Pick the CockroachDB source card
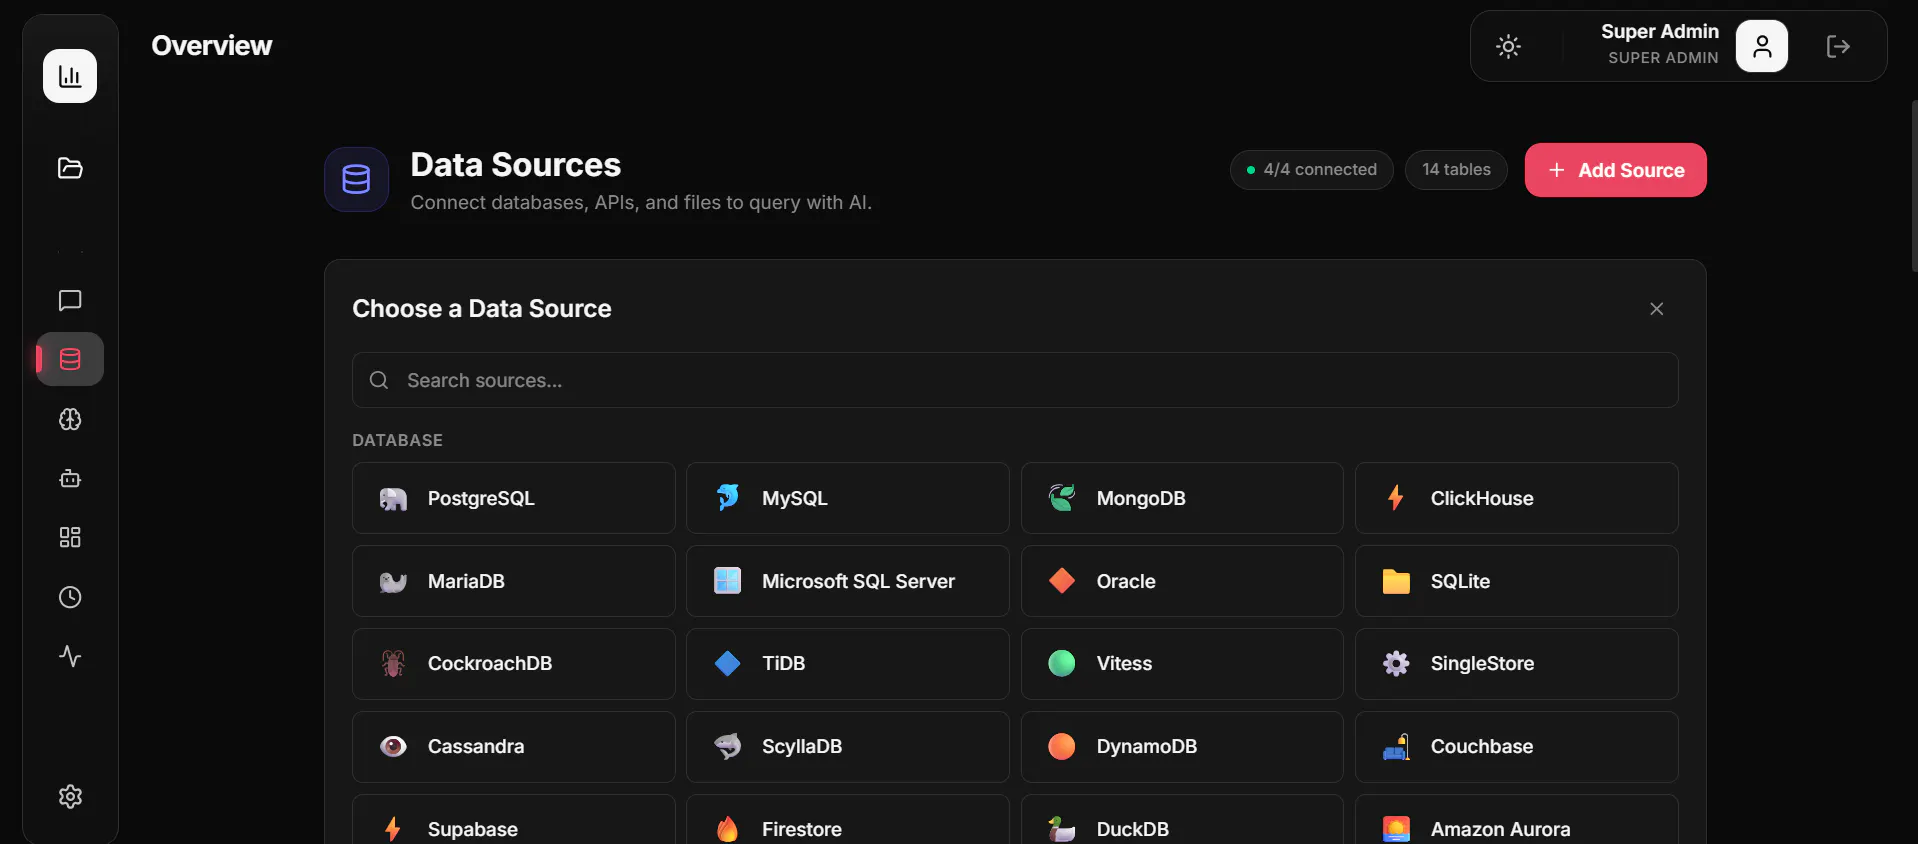Screen dimensions: 1918x844 (x=514, y=664)
